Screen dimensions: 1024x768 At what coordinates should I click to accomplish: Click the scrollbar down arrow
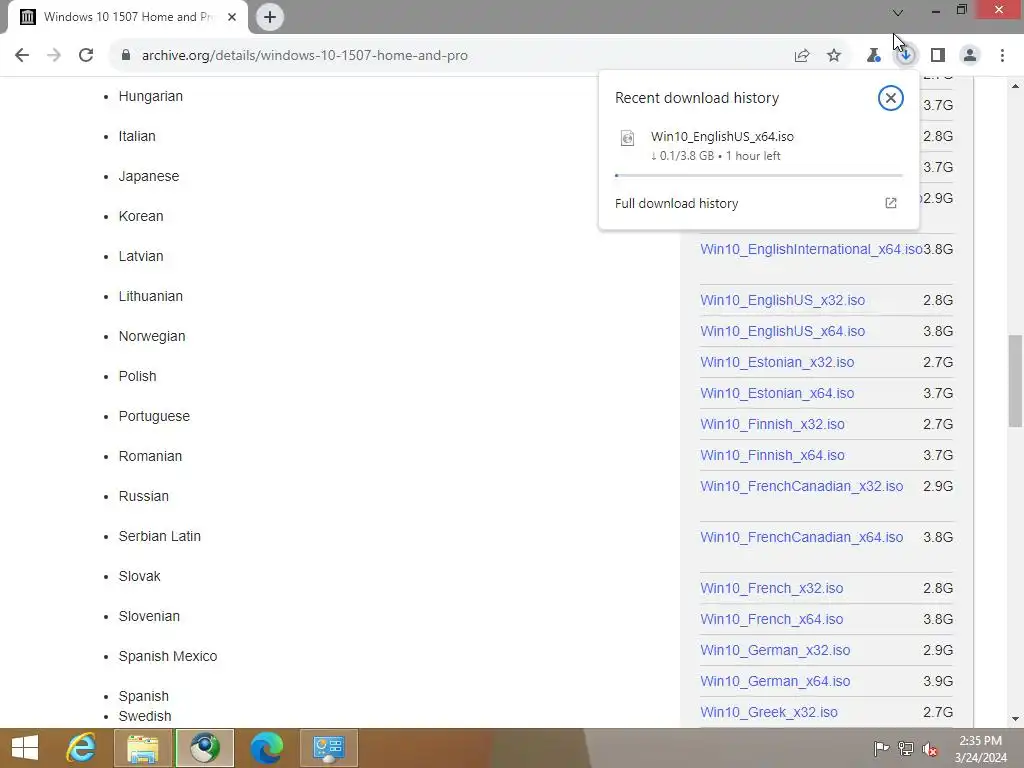1015,720
